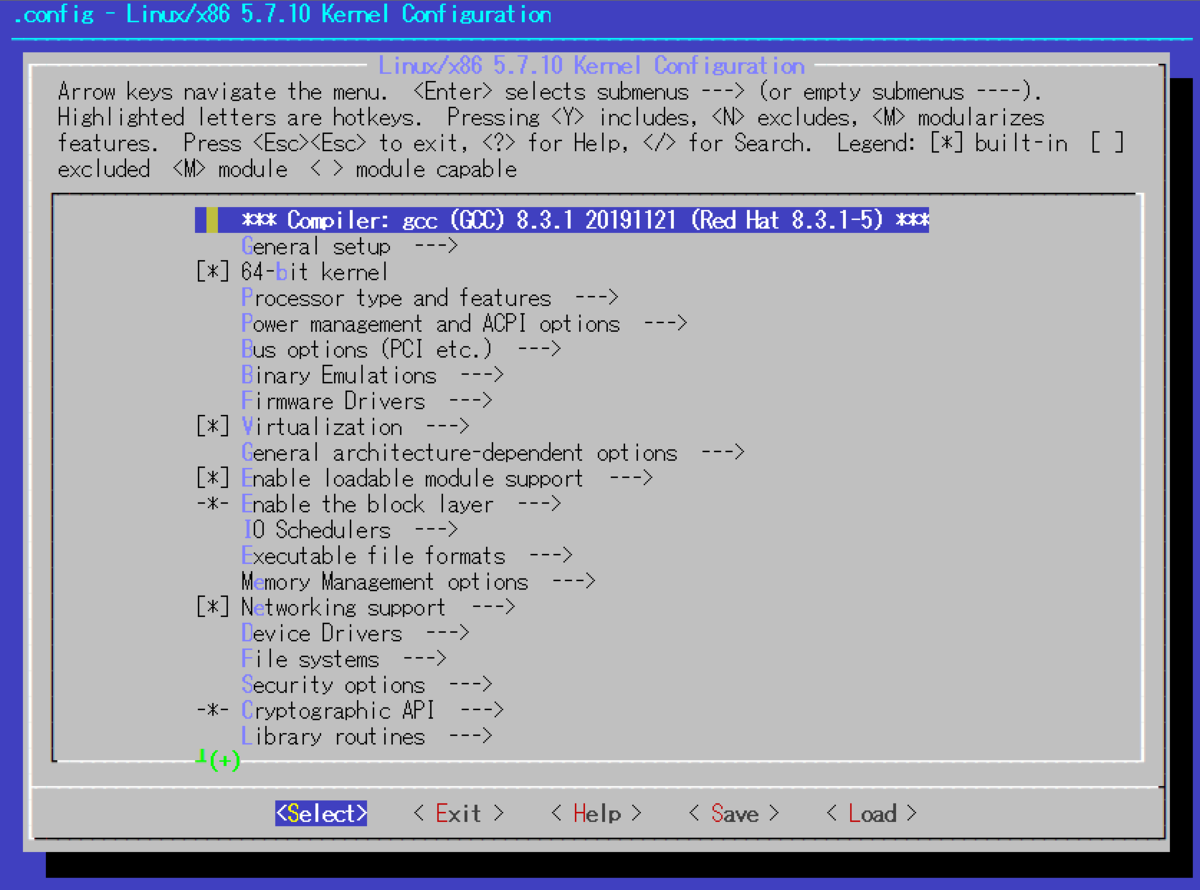Image resolution: width=1200 pixels, height=890 pixels.
Task: Open Power management and ACPI options
Action: [465, 324]
